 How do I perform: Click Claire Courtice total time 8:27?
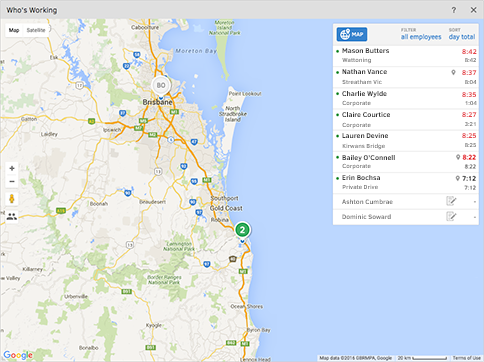point(469,115)
